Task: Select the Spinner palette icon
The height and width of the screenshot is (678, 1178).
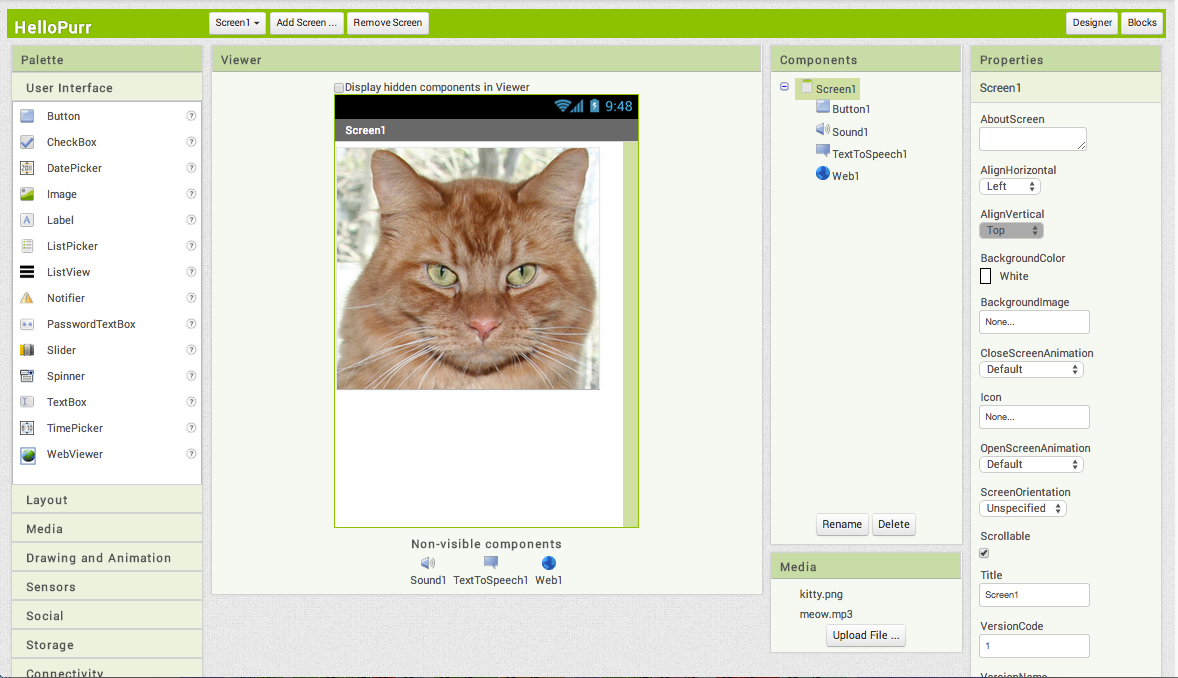Action: 27,376
